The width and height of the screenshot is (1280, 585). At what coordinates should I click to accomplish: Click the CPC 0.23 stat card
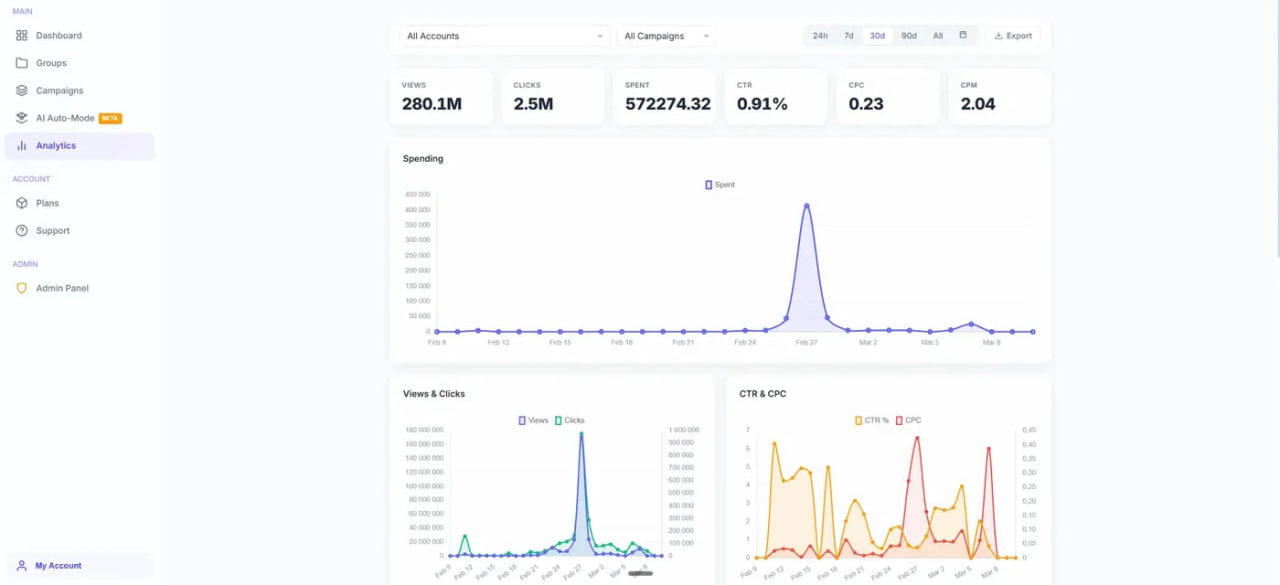click(x=888, y=97)
